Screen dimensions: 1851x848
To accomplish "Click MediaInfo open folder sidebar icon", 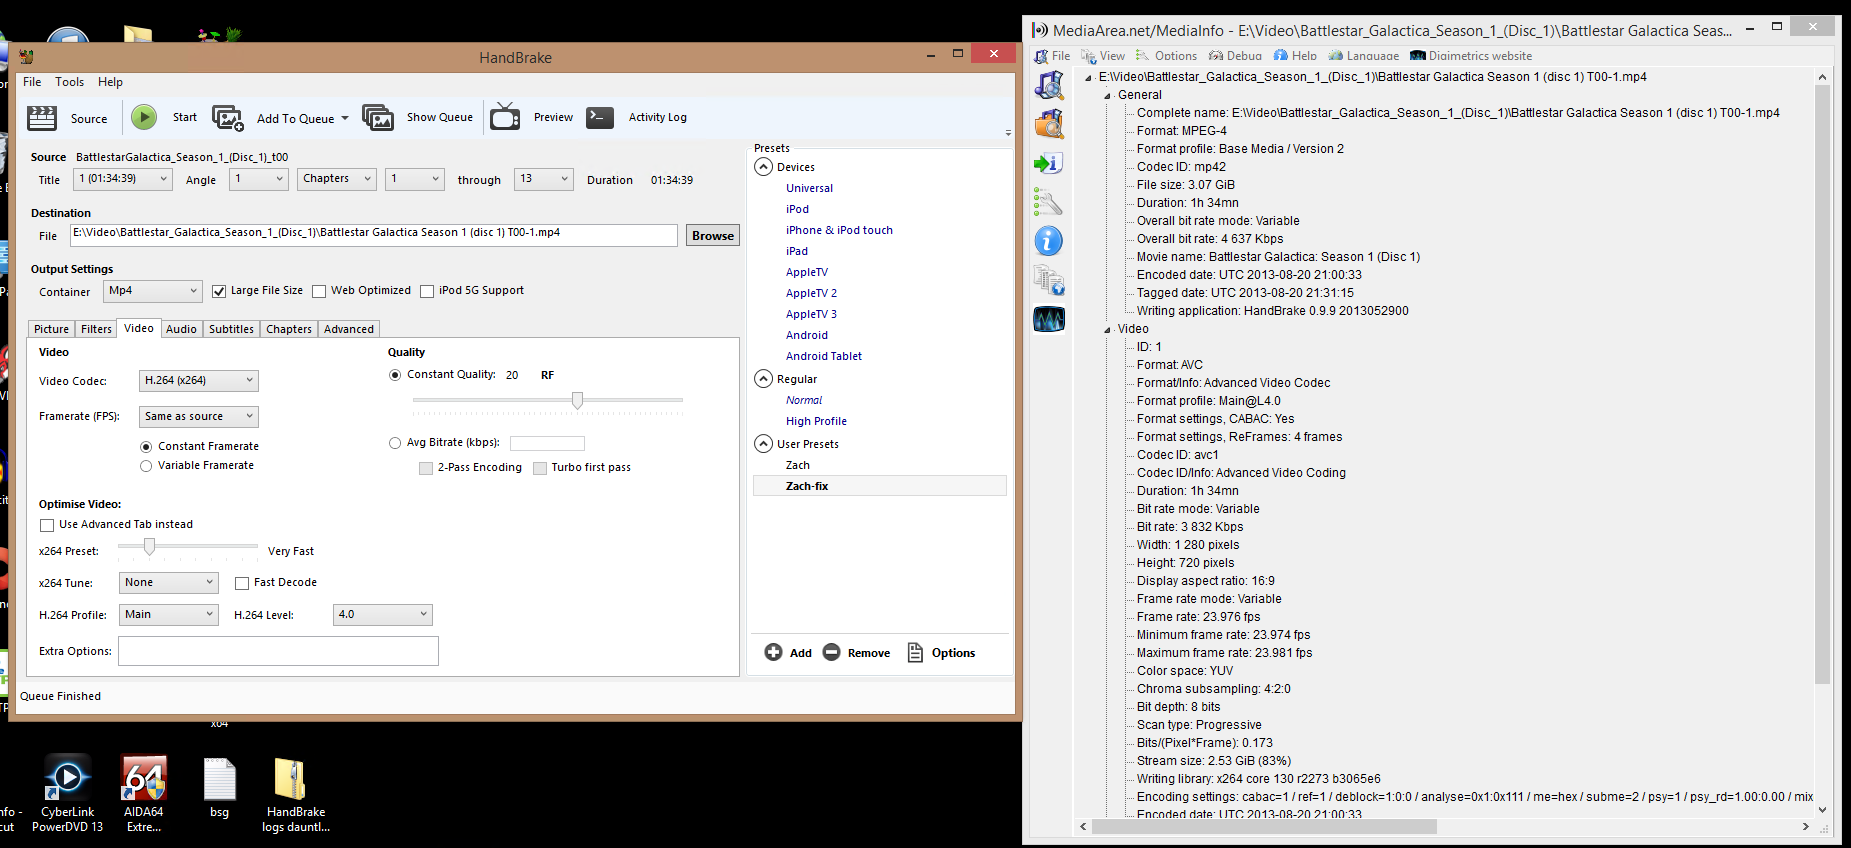I will (1048, 124).
